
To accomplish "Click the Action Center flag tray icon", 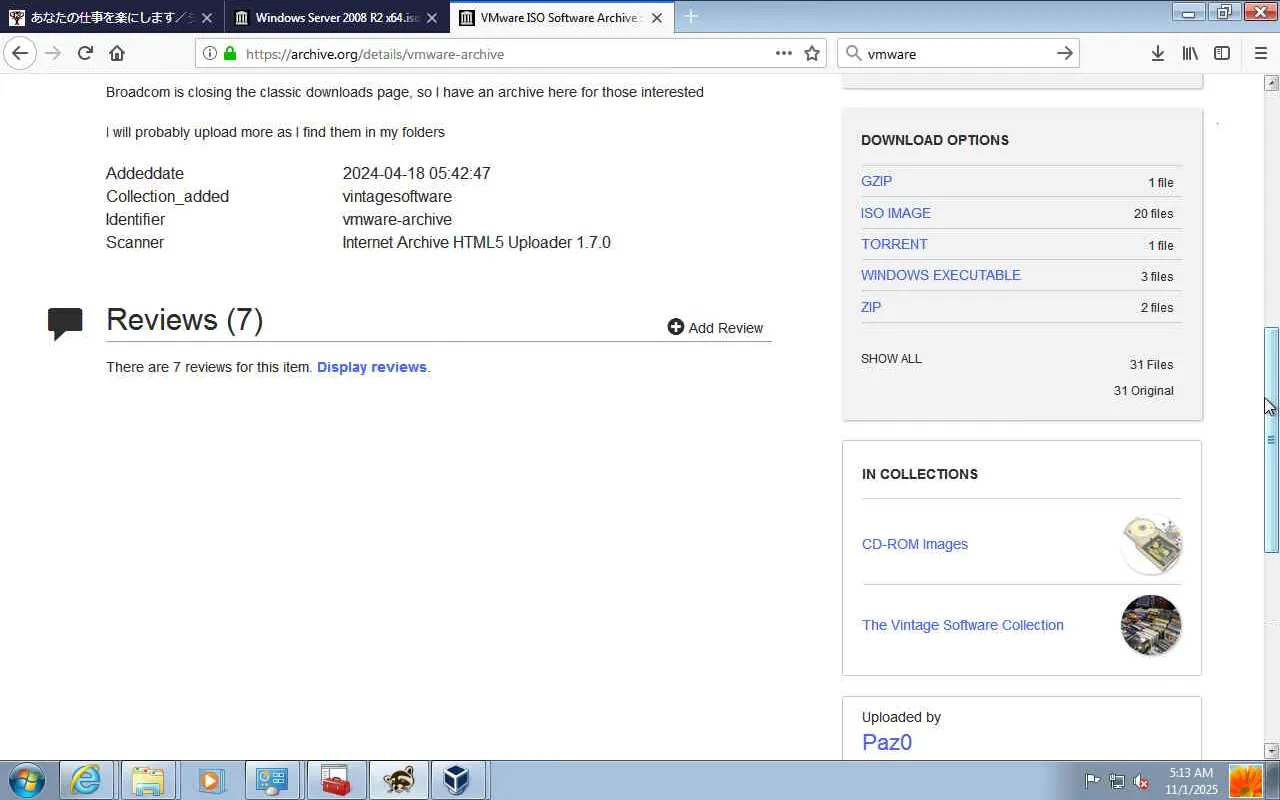I will click(1093, 781).
